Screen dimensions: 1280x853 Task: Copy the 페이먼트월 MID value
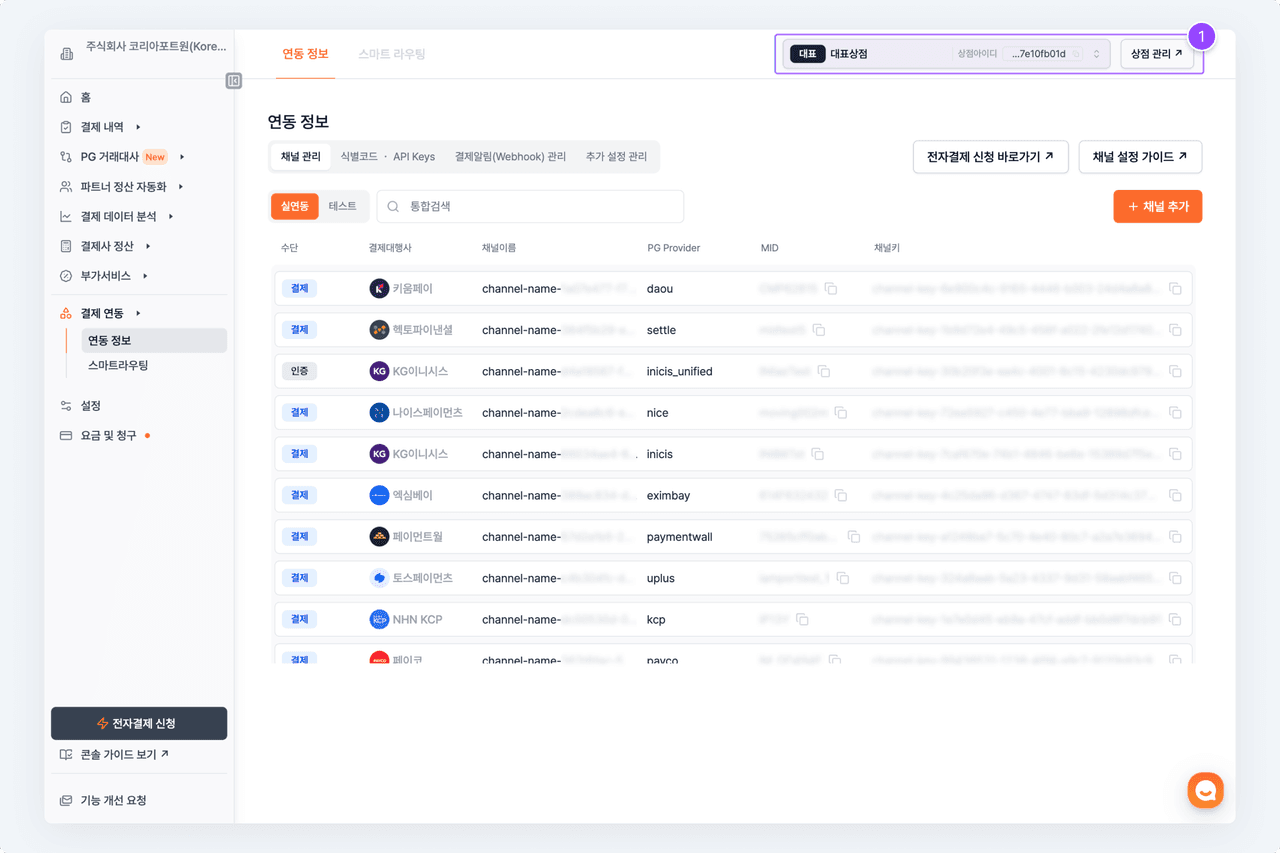[853, 537]
